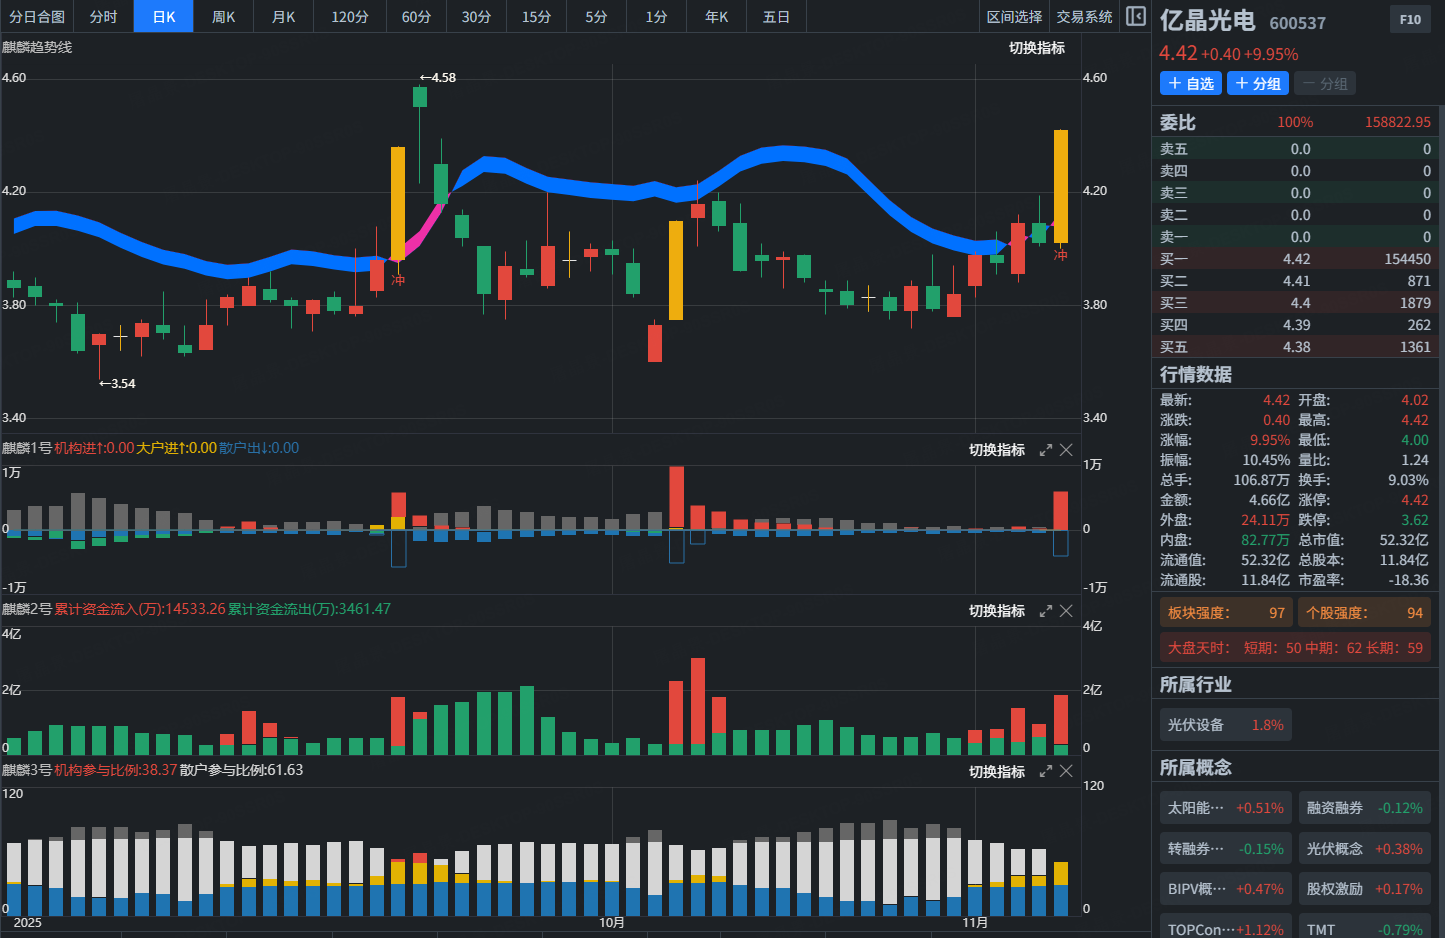Open the 光伏设备 industry tag

(x=1225, y=725)
